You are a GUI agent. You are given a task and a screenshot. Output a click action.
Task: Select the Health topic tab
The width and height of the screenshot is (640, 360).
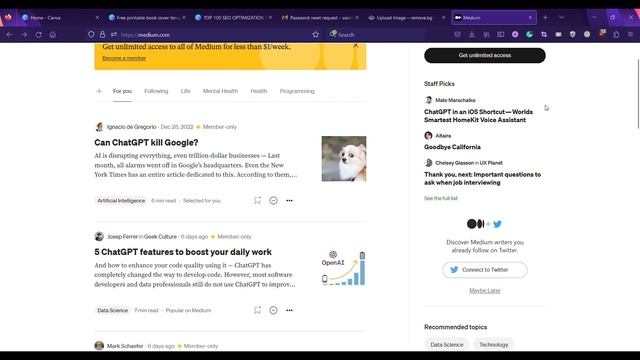pyautogui.click(x=259, y=91)
